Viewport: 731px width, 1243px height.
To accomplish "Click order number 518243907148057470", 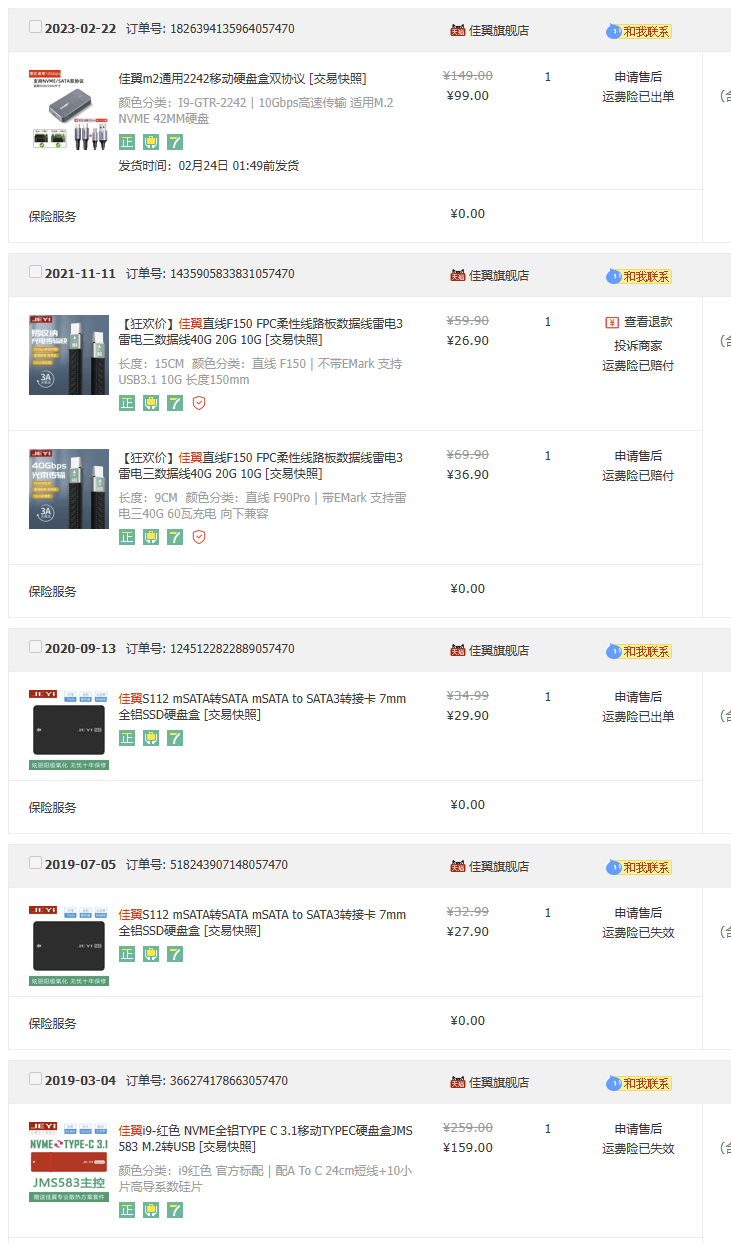I will coord(227,865).
